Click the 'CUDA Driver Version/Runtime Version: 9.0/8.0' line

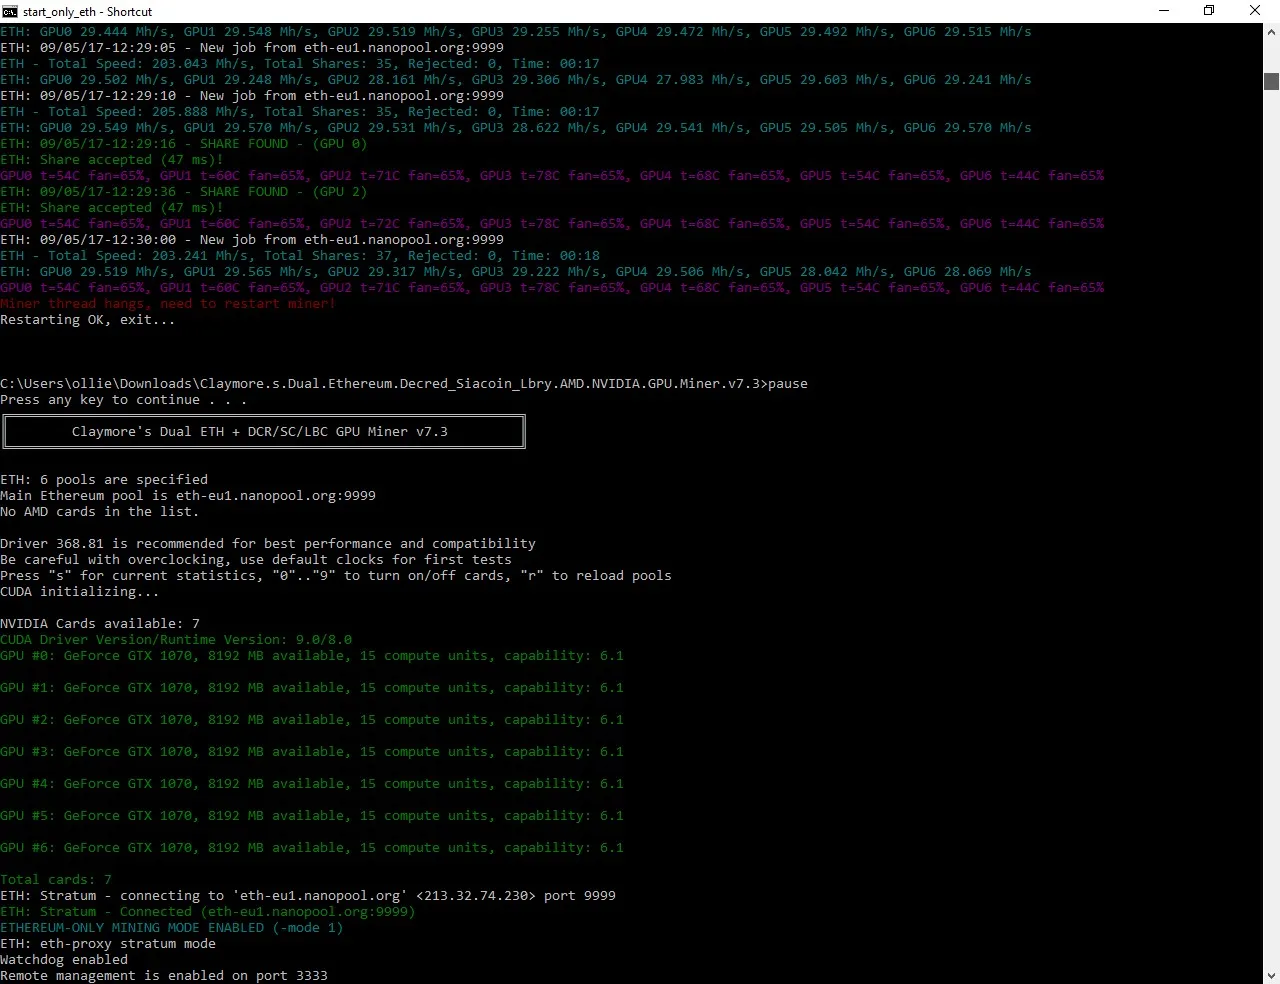[176, 640]
